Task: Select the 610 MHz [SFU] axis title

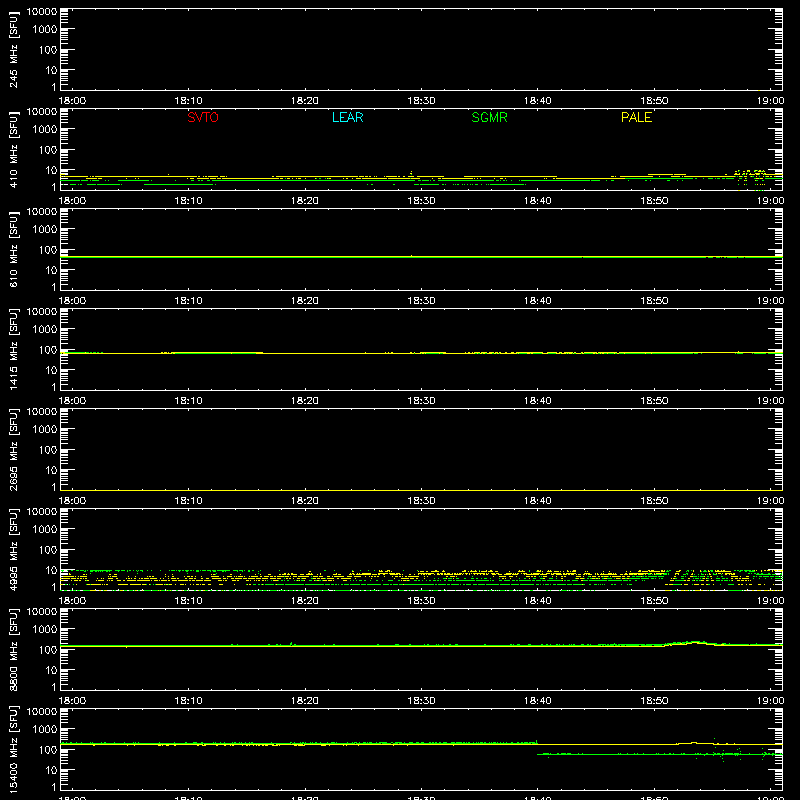Action: [13, 249]
